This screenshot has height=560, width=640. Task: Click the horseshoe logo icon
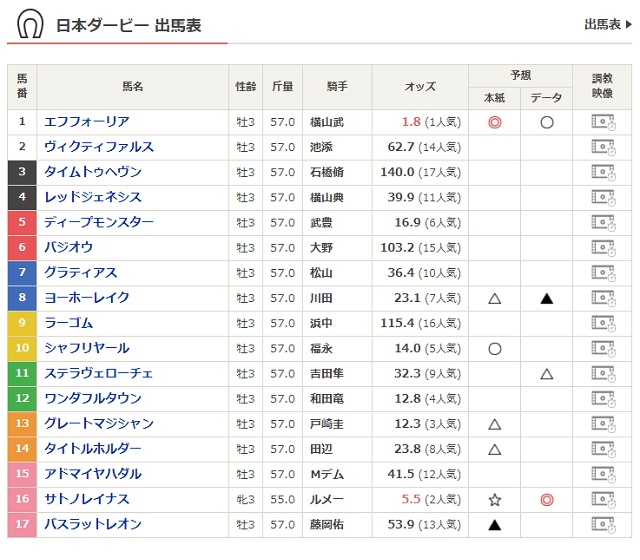31,25
